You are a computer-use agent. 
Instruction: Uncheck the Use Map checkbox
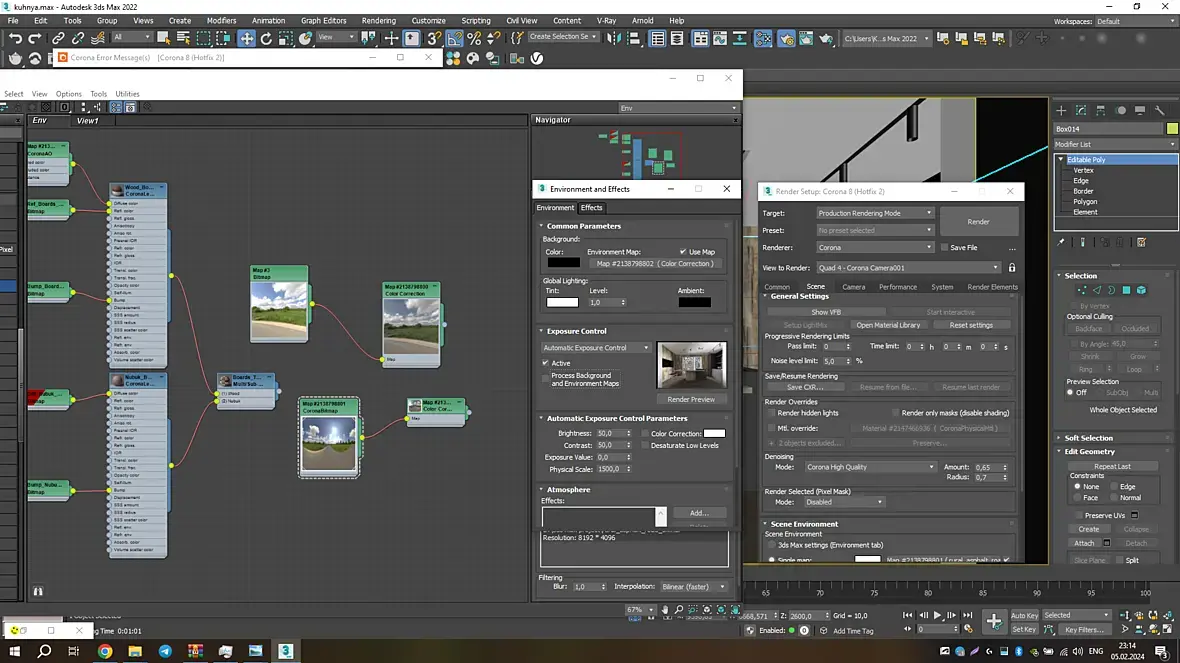(x=683, y=252)
